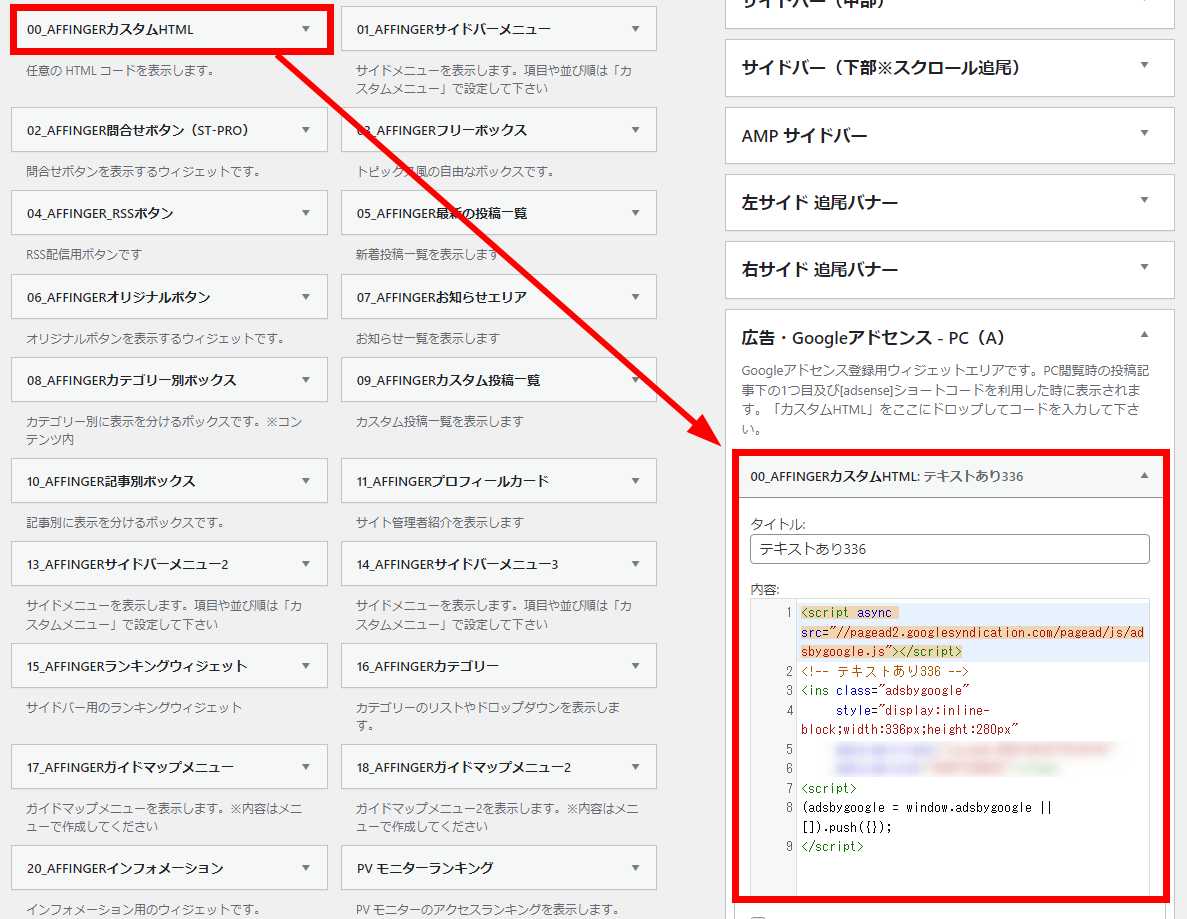Expand the 16_AFFINGERカテゴリー widget arrow

pos(635,665)
